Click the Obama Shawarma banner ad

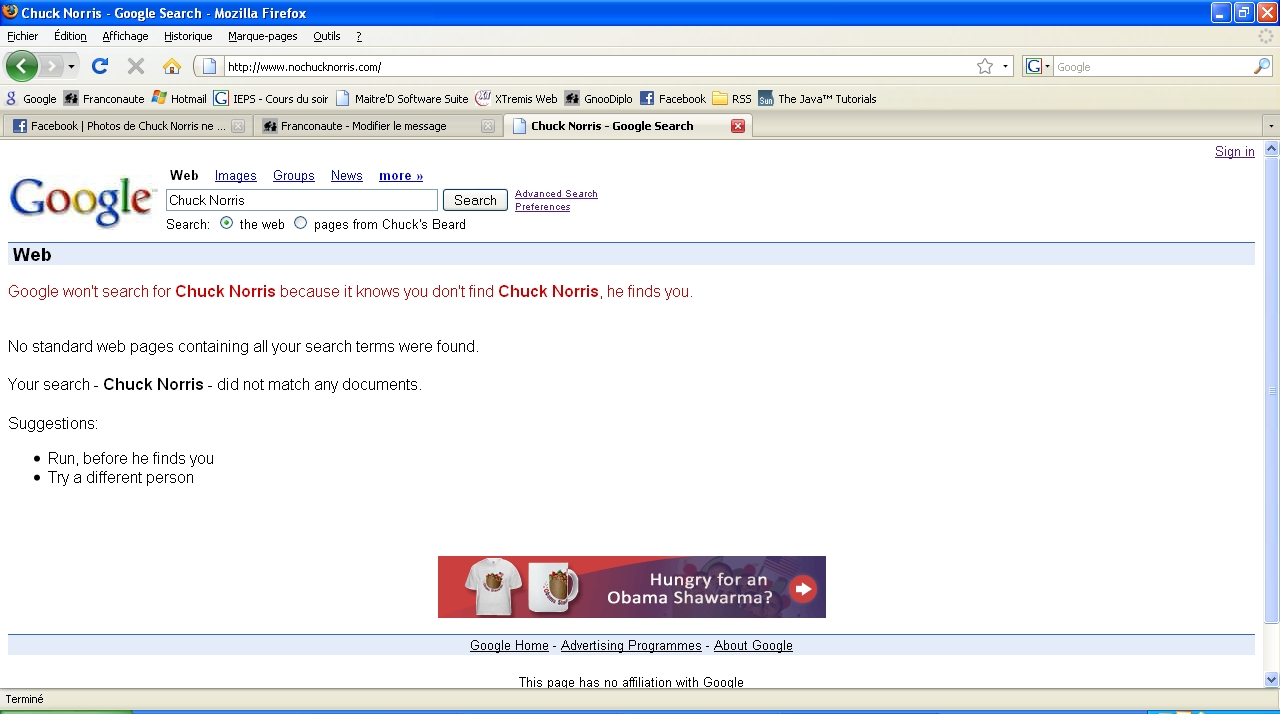pos(632,587)
